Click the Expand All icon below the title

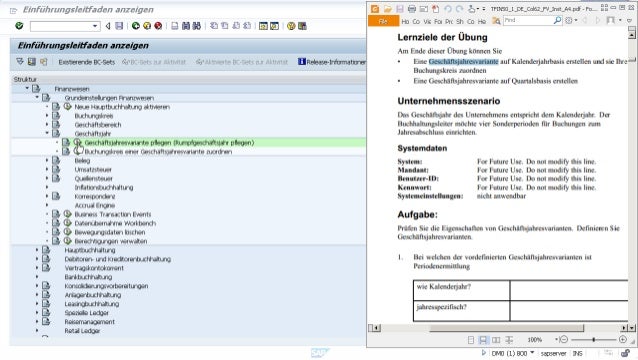(x=20, y=62)
